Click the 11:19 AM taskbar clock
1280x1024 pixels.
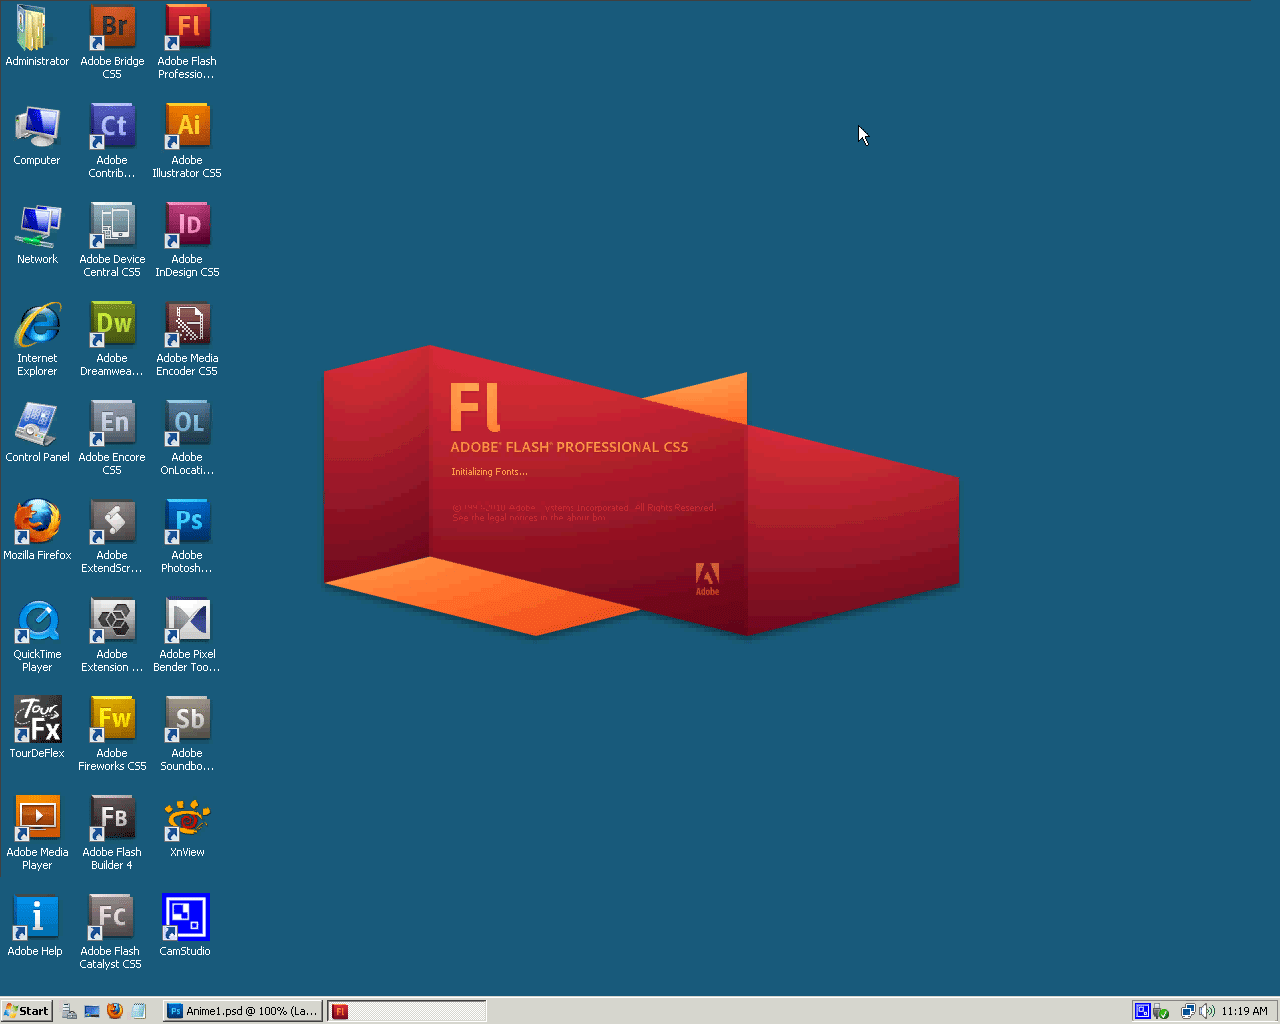pos(1244,1011)
